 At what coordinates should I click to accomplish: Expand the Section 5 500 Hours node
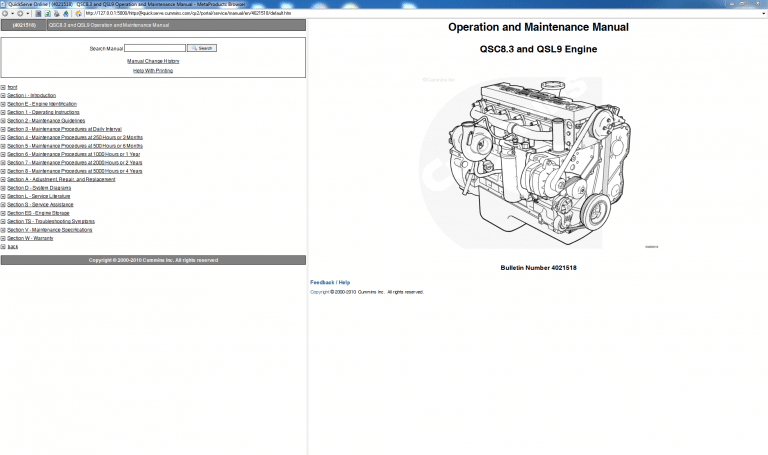click(x=3, y=146)
